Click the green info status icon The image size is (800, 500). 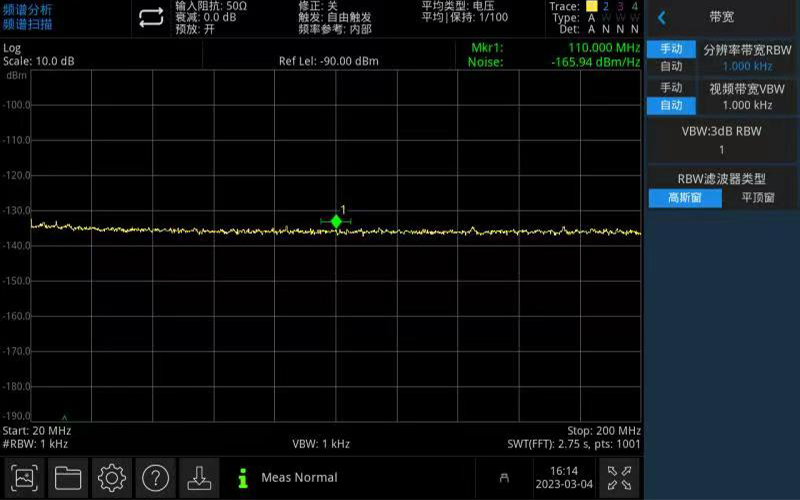(x=242, y=478)
